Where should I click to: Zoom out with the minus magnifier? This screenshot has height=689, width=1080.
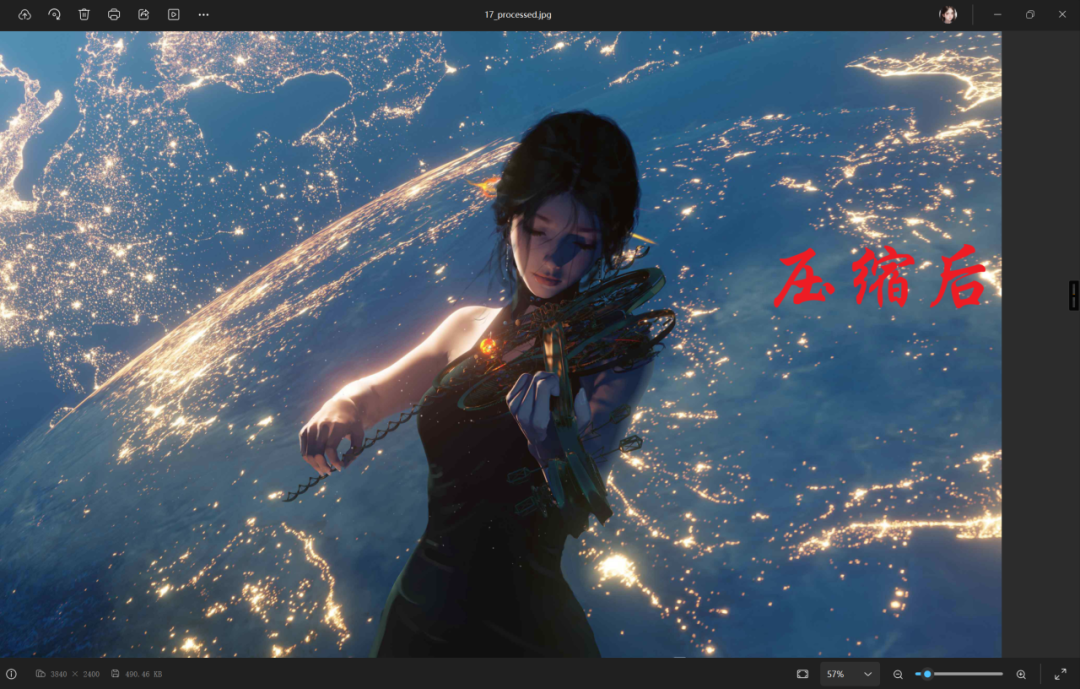point(898,675)
